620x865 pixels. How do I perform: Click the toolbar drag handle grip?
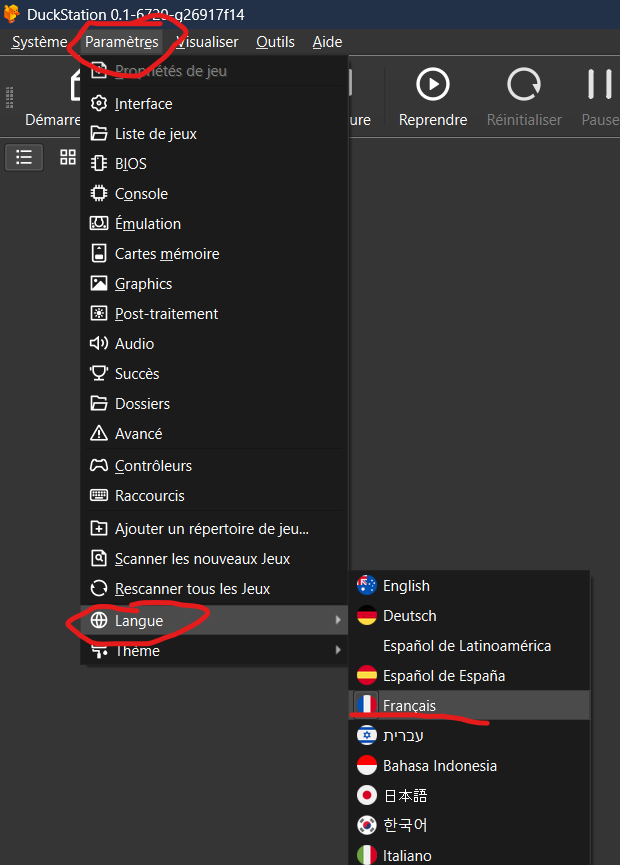point(9,98)
